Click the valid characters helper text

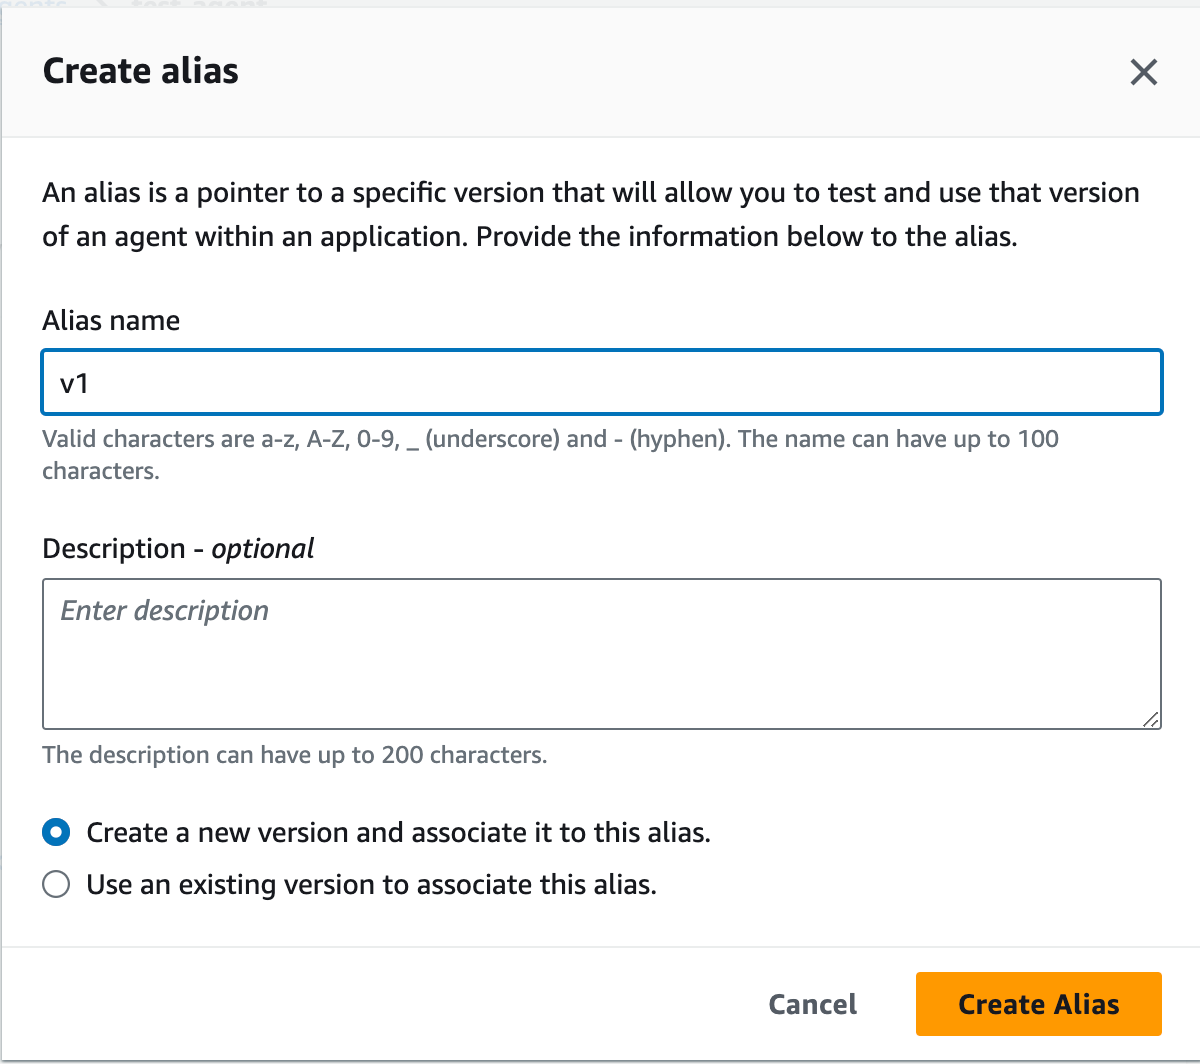pos(550,438)
